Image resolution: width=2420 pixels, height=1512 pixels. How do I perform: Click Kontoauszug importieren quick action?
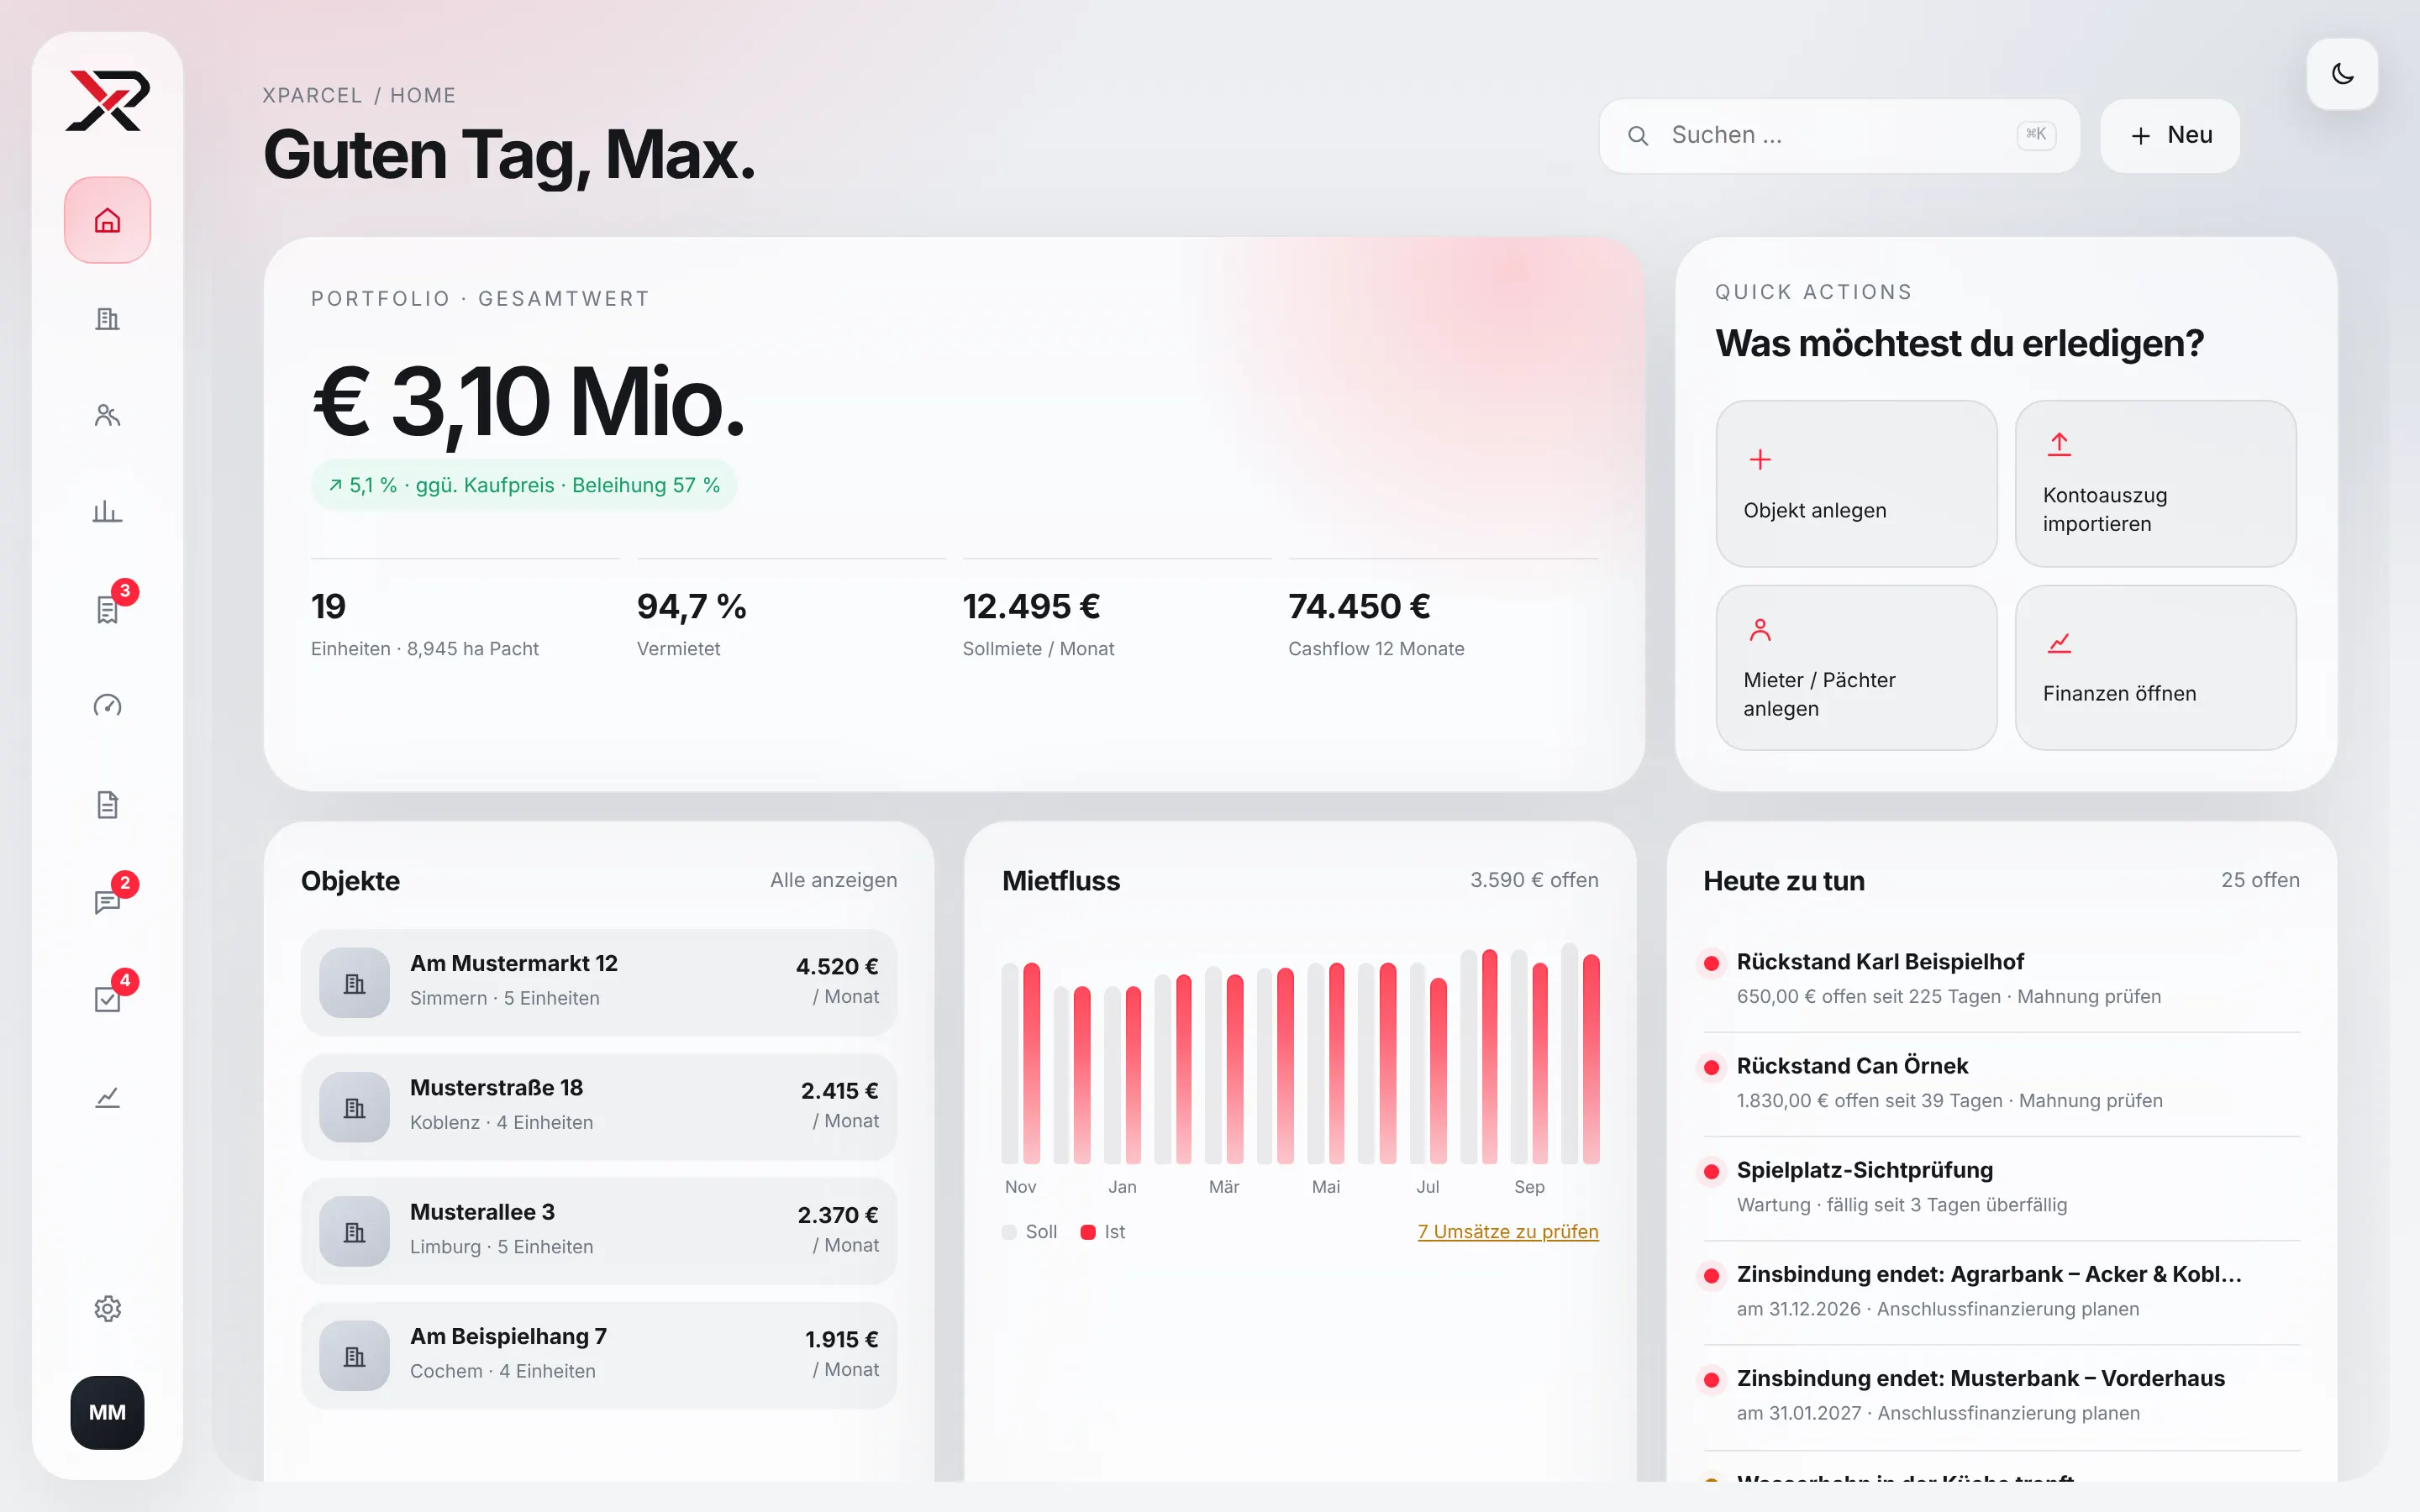point(2155,483)
